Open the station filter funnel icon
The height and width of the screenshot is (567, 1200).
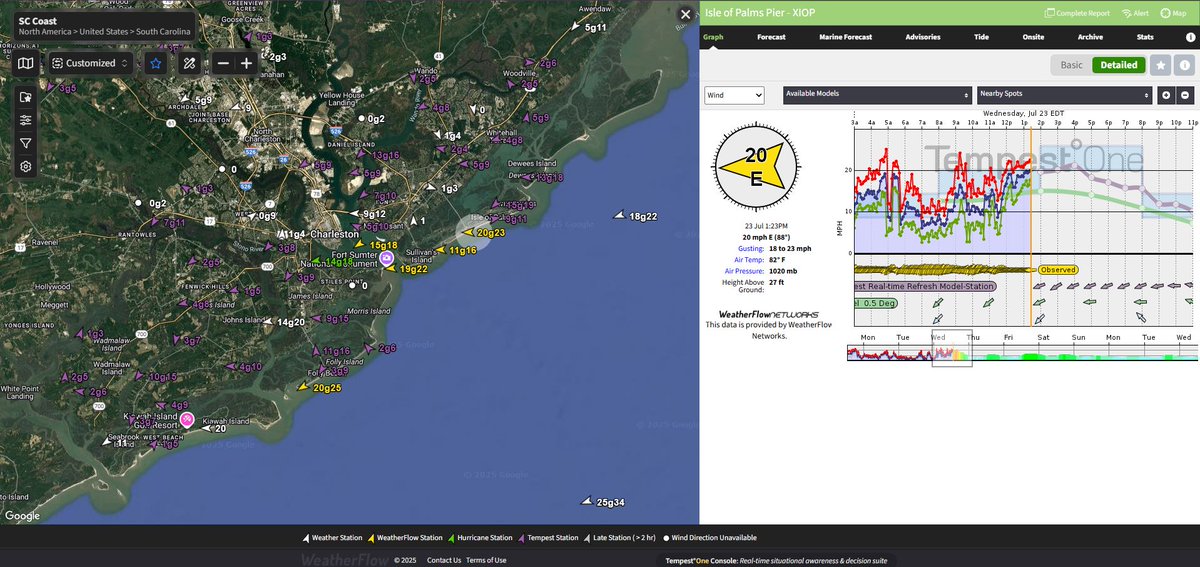point(26,143)
